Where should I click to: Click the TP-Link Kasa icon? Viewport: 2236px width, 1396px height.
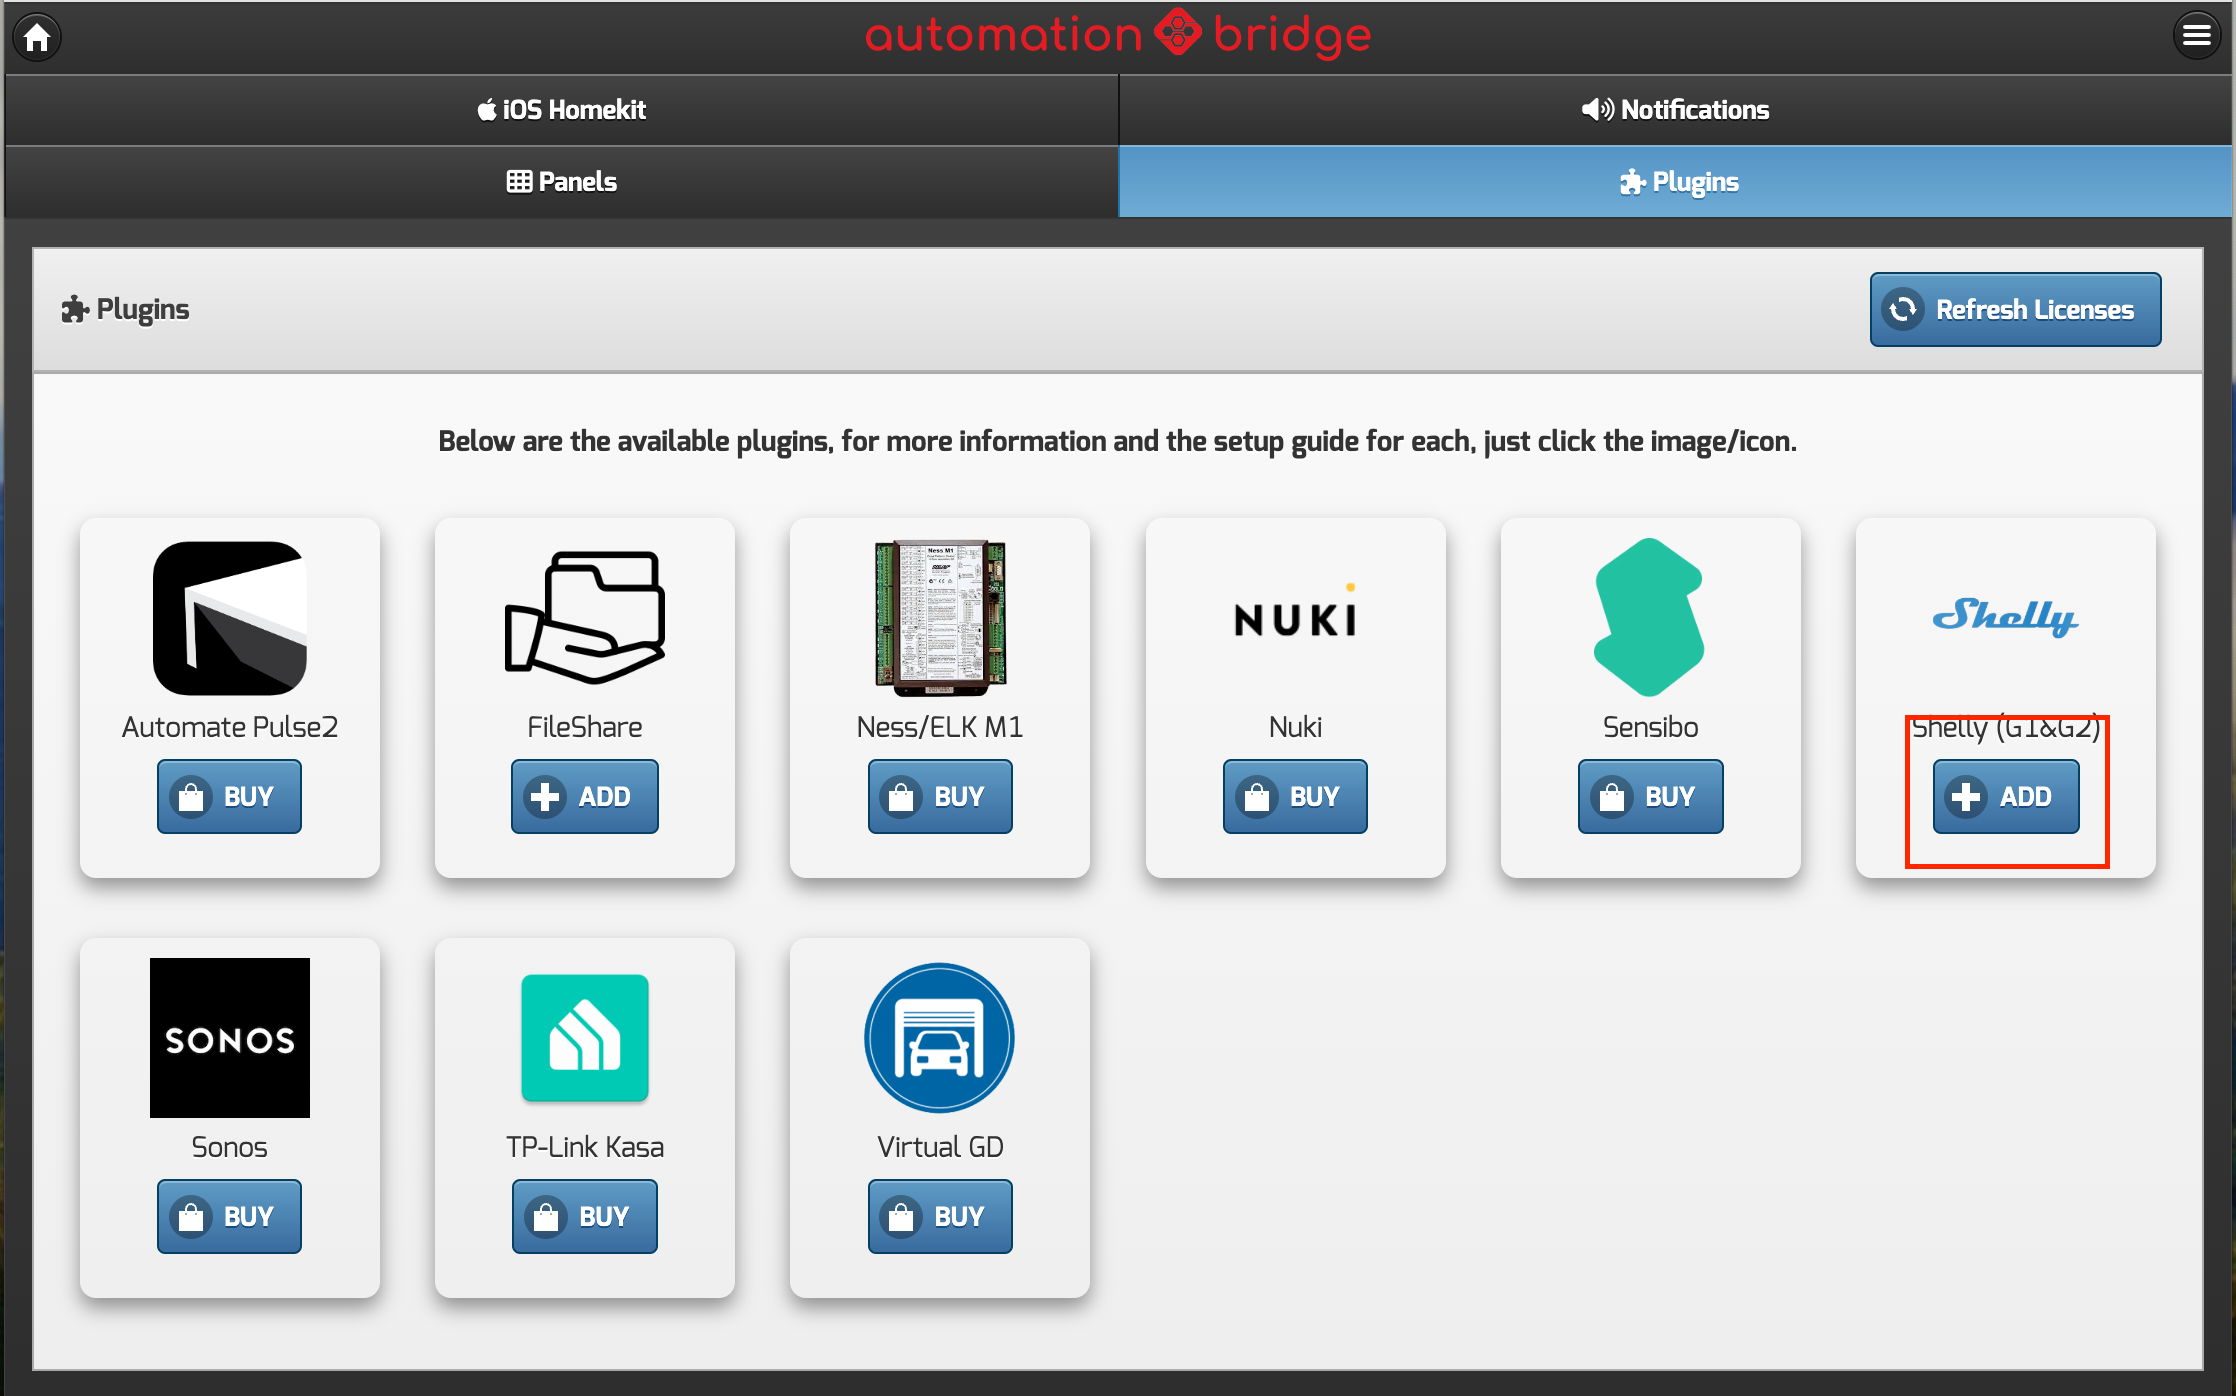click(x=585, y=1038)
